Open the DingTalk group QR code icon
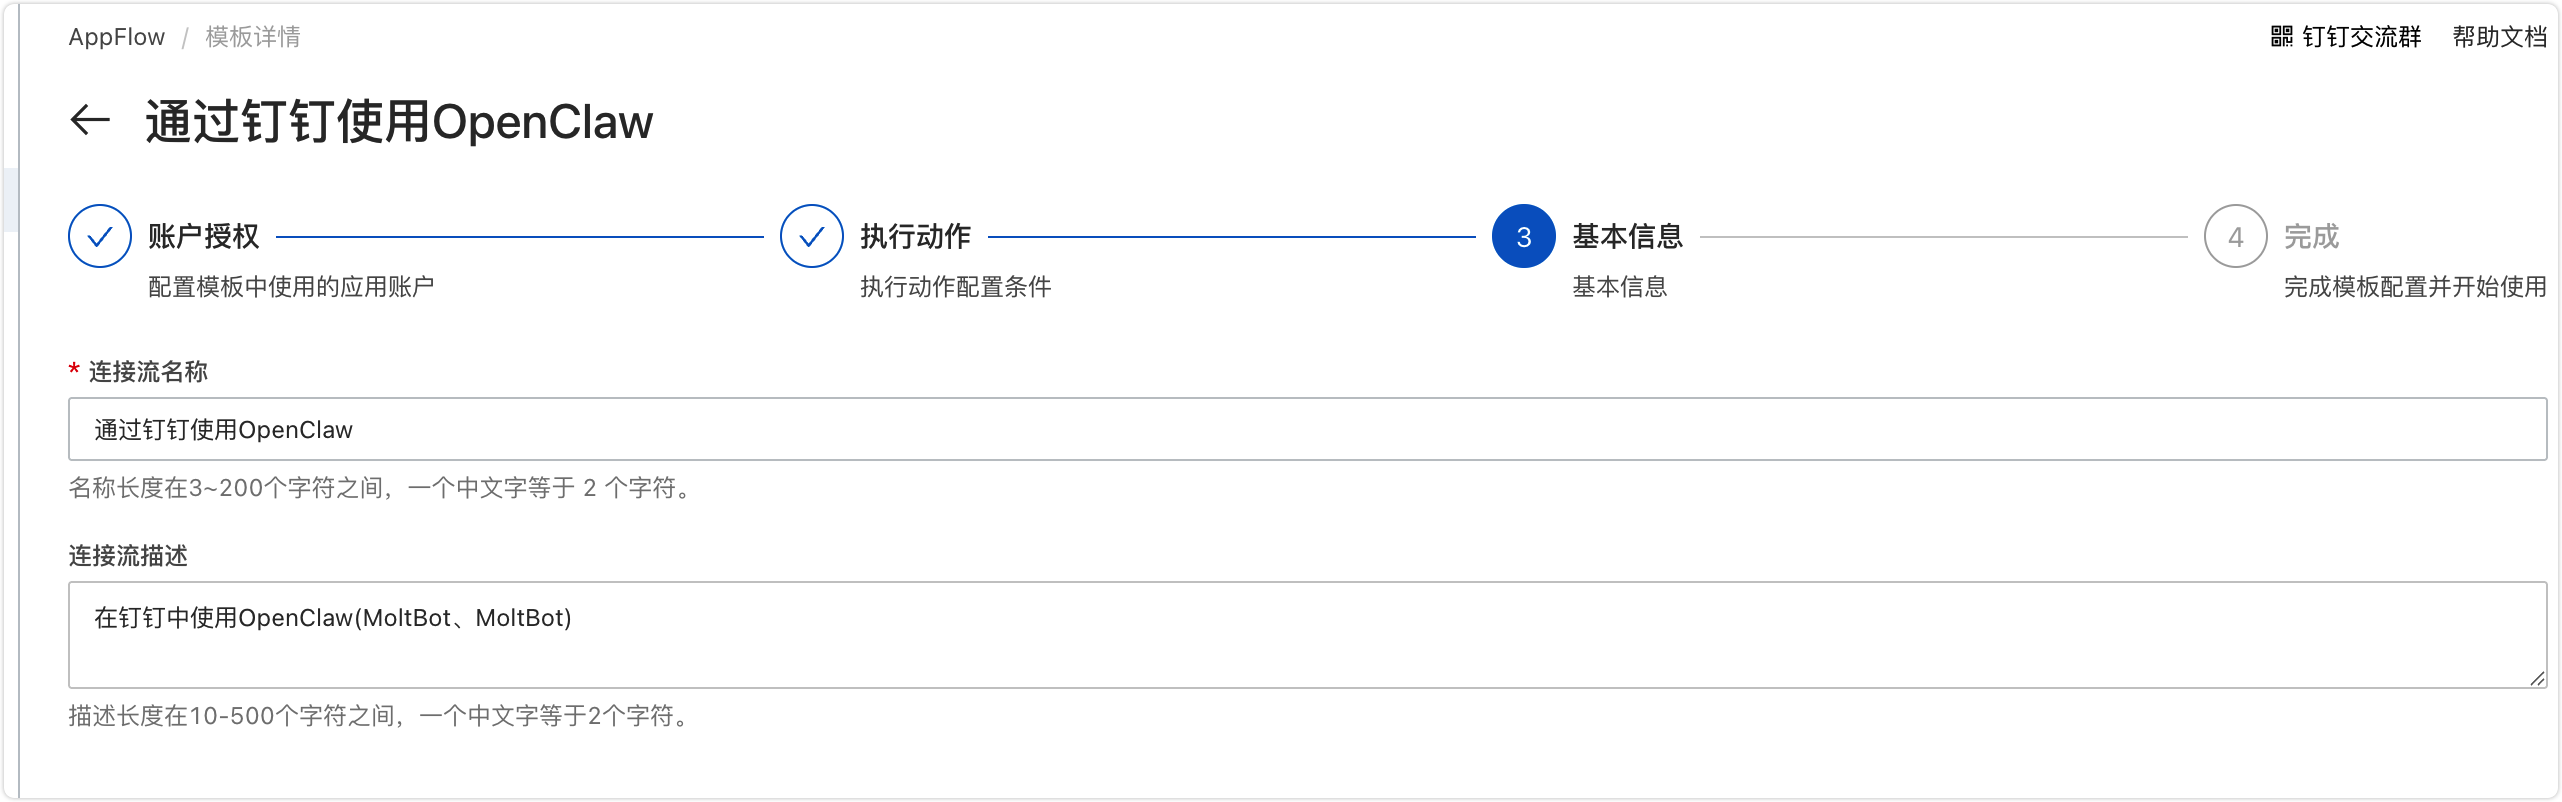The image size is (2562, 802). (2281, 37)
